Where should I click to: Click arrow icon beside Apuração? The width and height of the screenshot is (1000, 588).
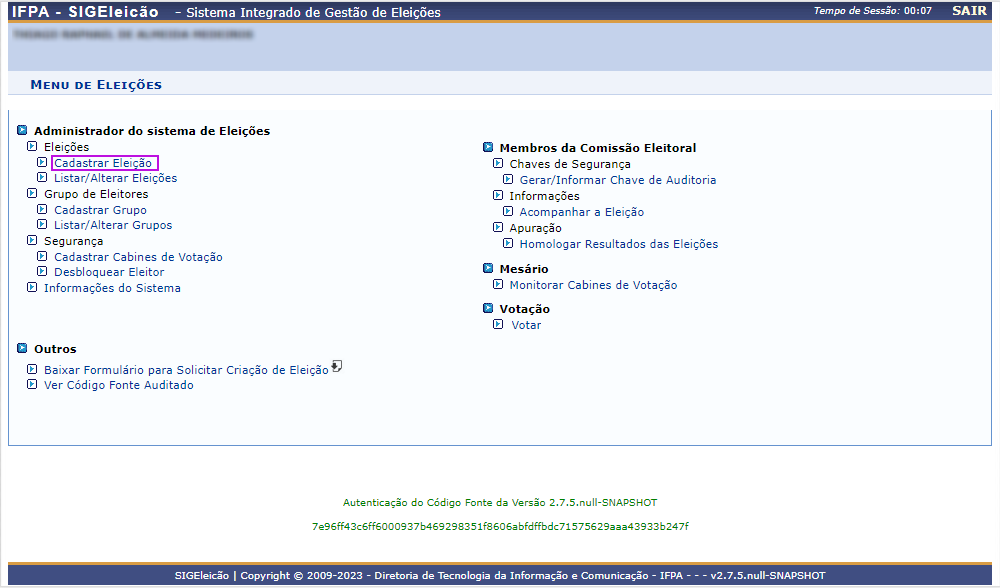point(498,227)
